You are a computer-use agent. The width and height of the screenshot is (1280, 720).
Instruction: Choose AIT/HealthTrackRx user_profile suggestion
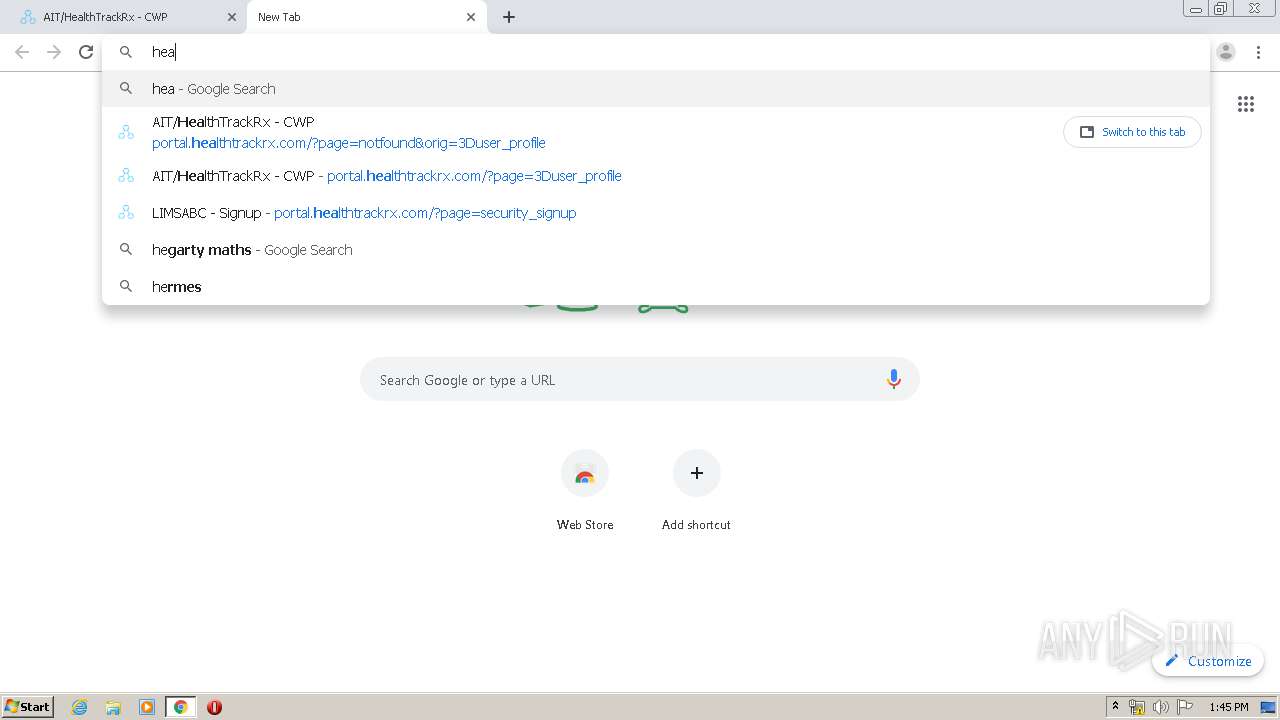pyautogui.click(x=655, y=176)
